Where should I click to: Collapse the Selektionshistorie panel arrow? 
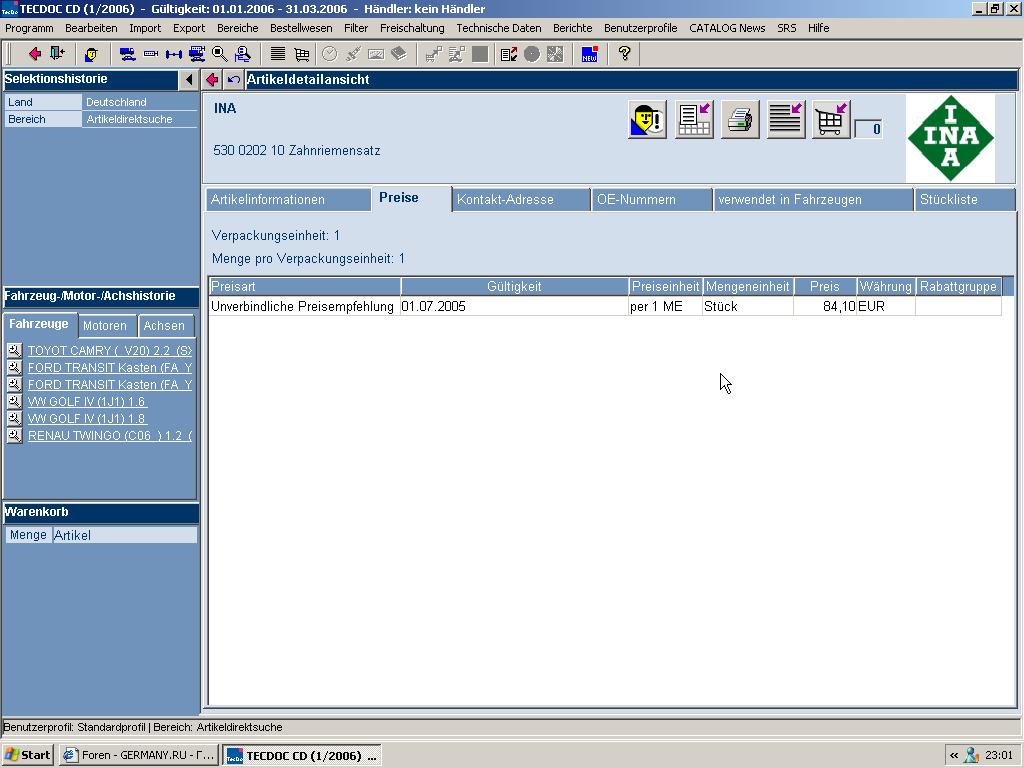tap(189, 80)
